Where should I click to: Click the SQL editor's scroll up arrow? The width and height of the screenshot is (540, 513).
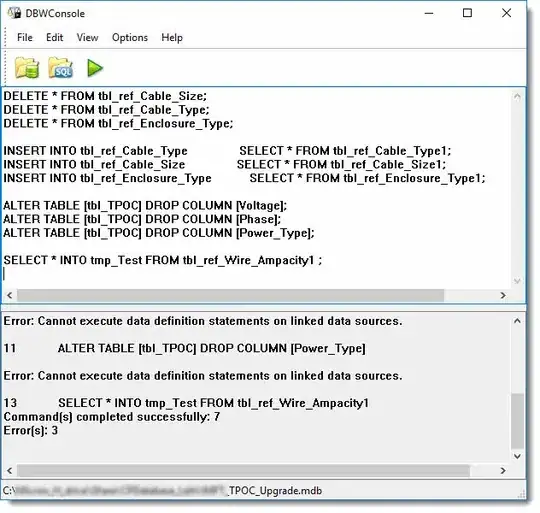tap(517, 97)
